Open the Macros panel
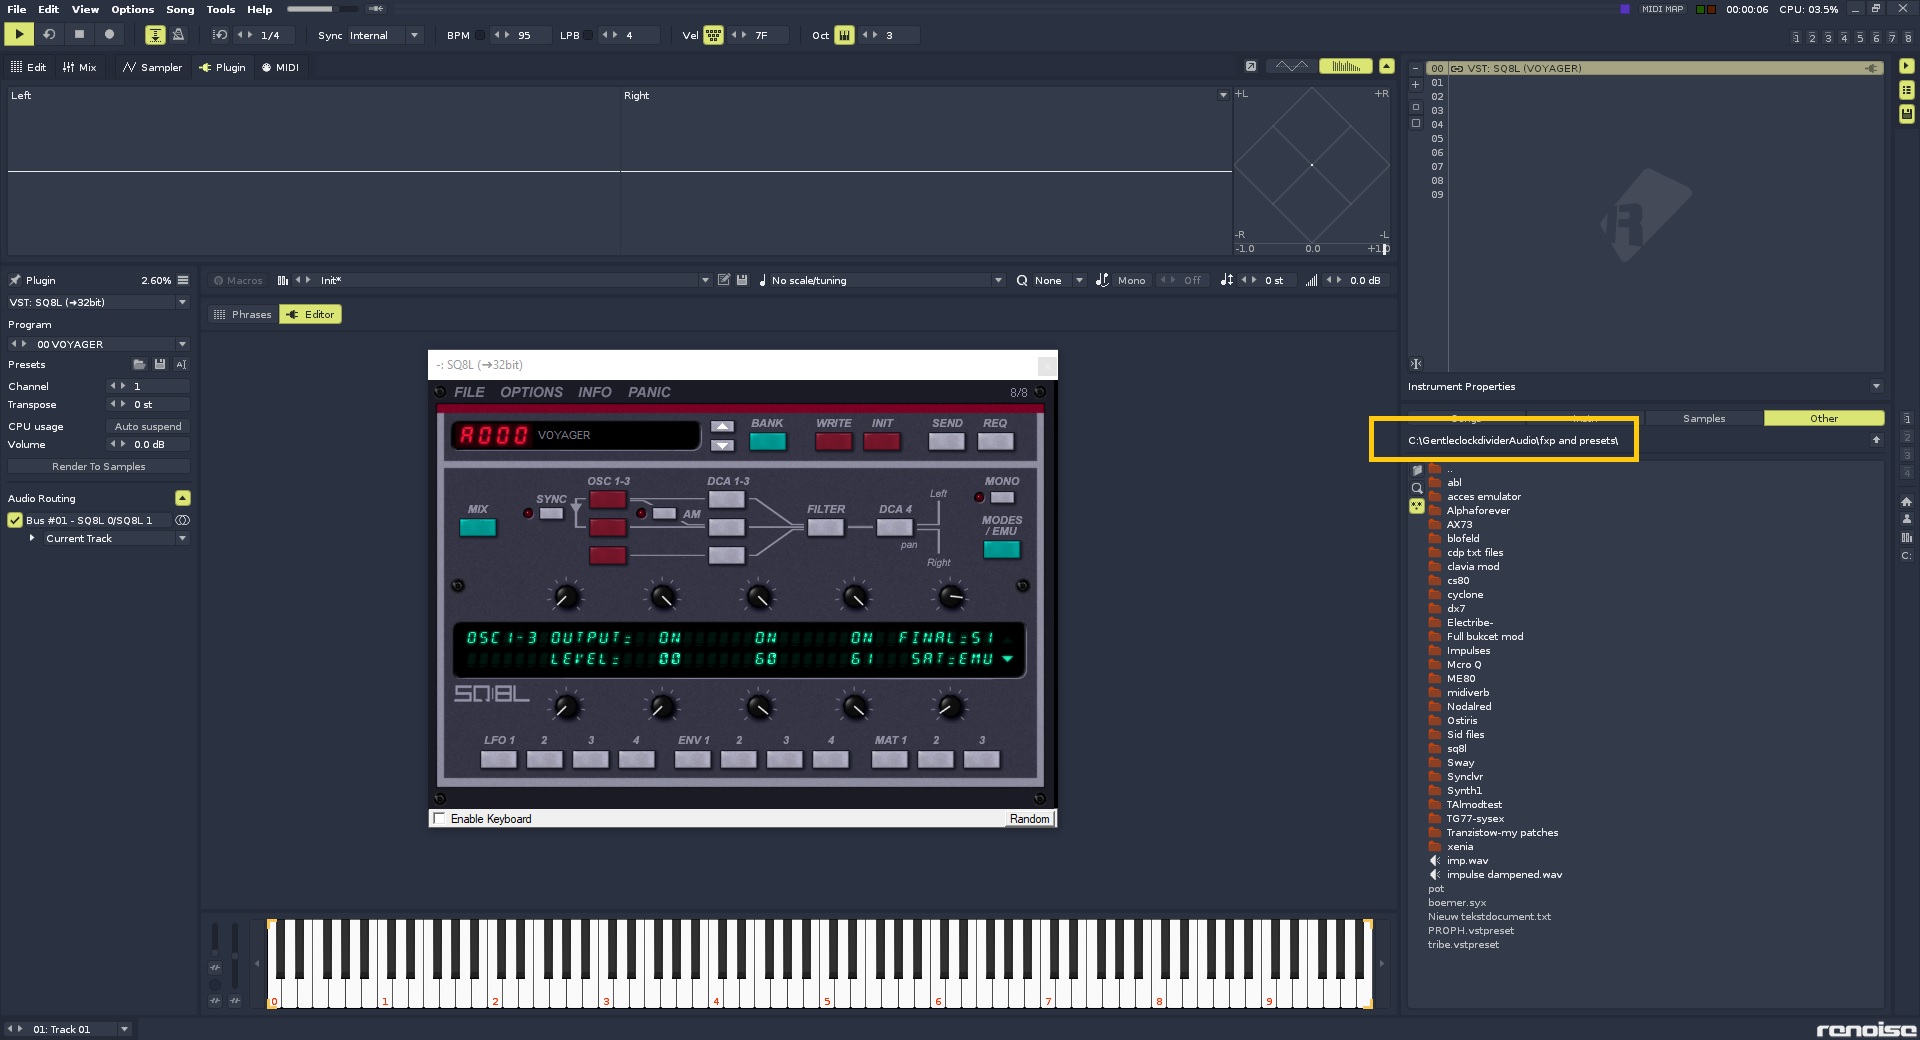 click(237, 280)
